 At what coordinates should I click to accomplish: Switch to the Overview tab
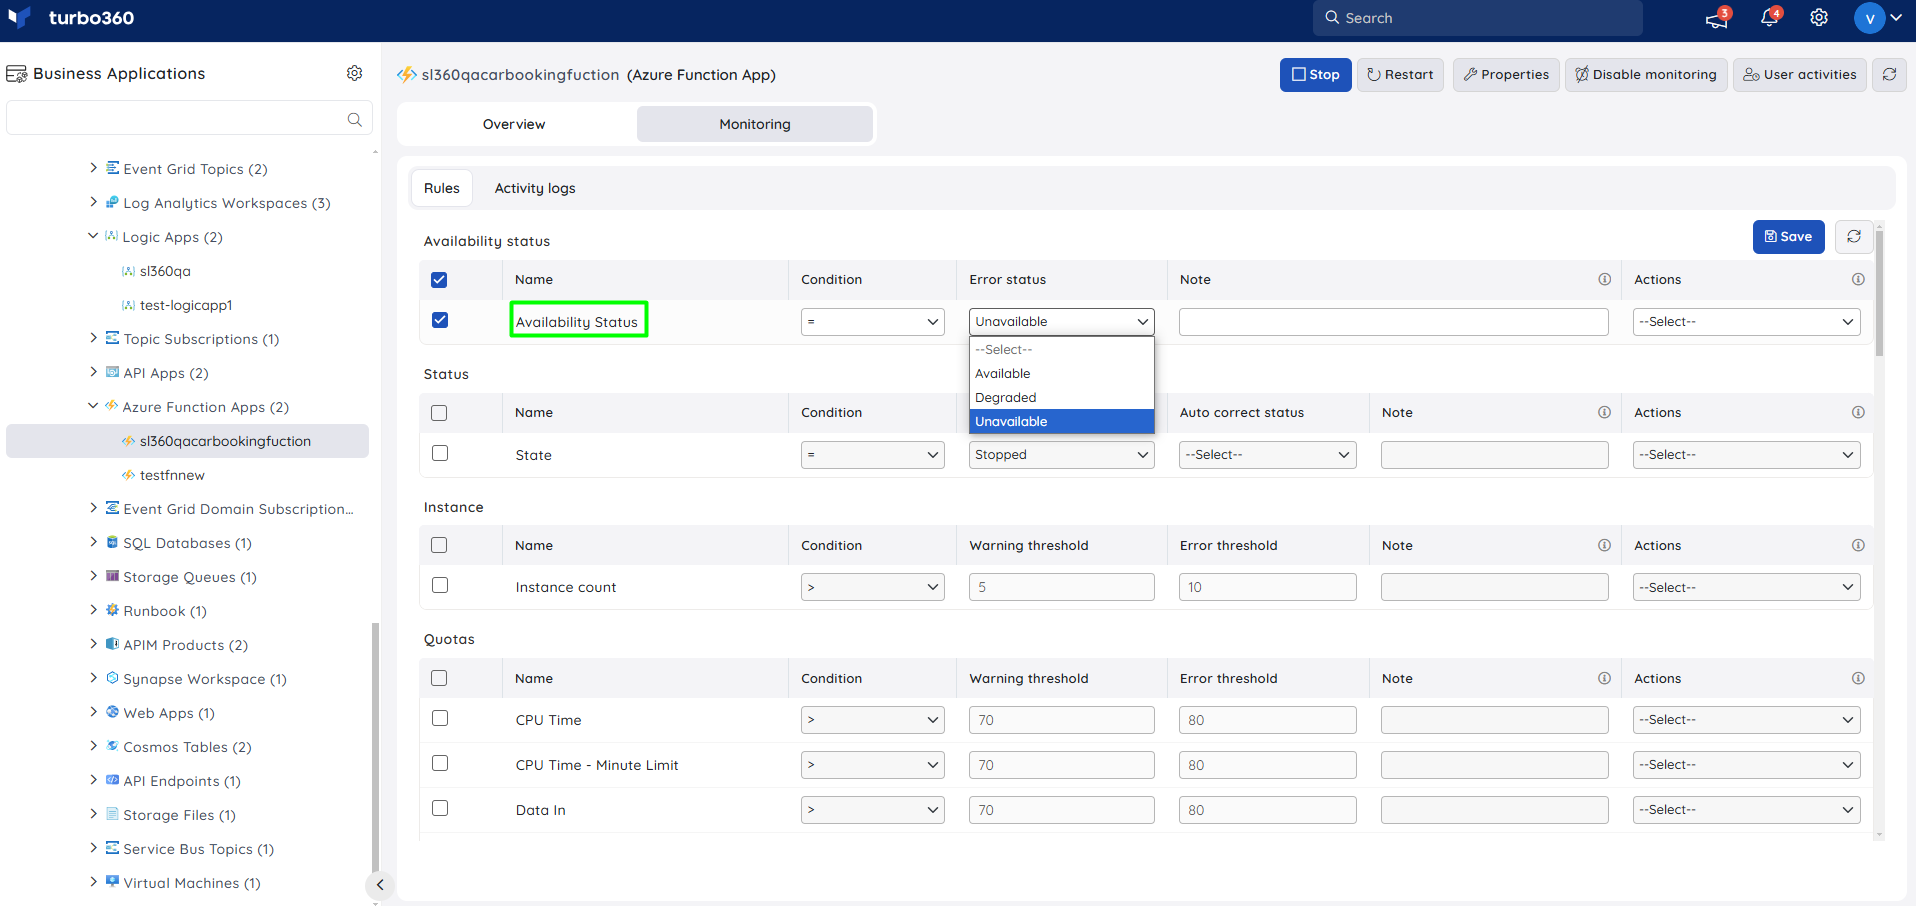(x=514, y=124)
